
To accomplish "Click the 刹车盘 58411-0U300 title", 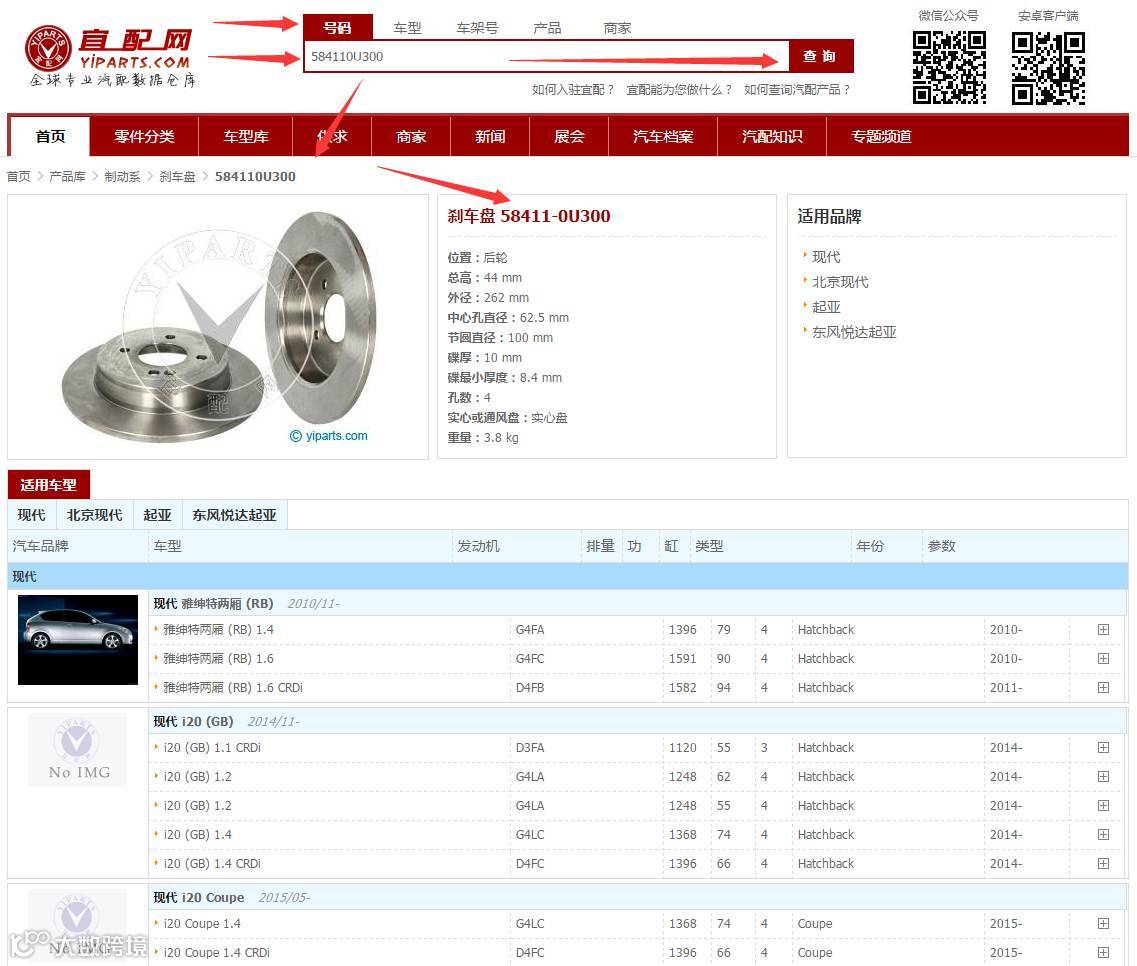I will [529, 216].
